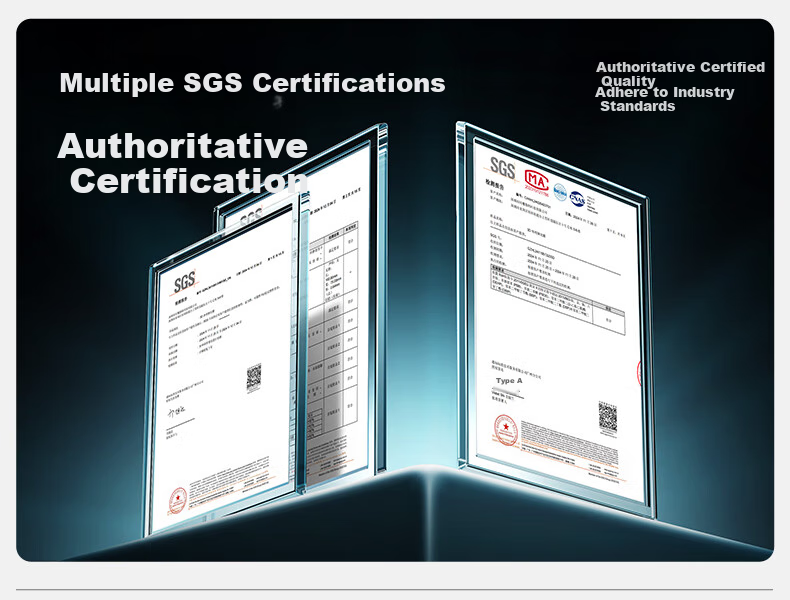Image resolution: width=790 pixels, height=600 pixels.
Task: Click the handwritten signature on the left certificate
Action: click(176, 412)
